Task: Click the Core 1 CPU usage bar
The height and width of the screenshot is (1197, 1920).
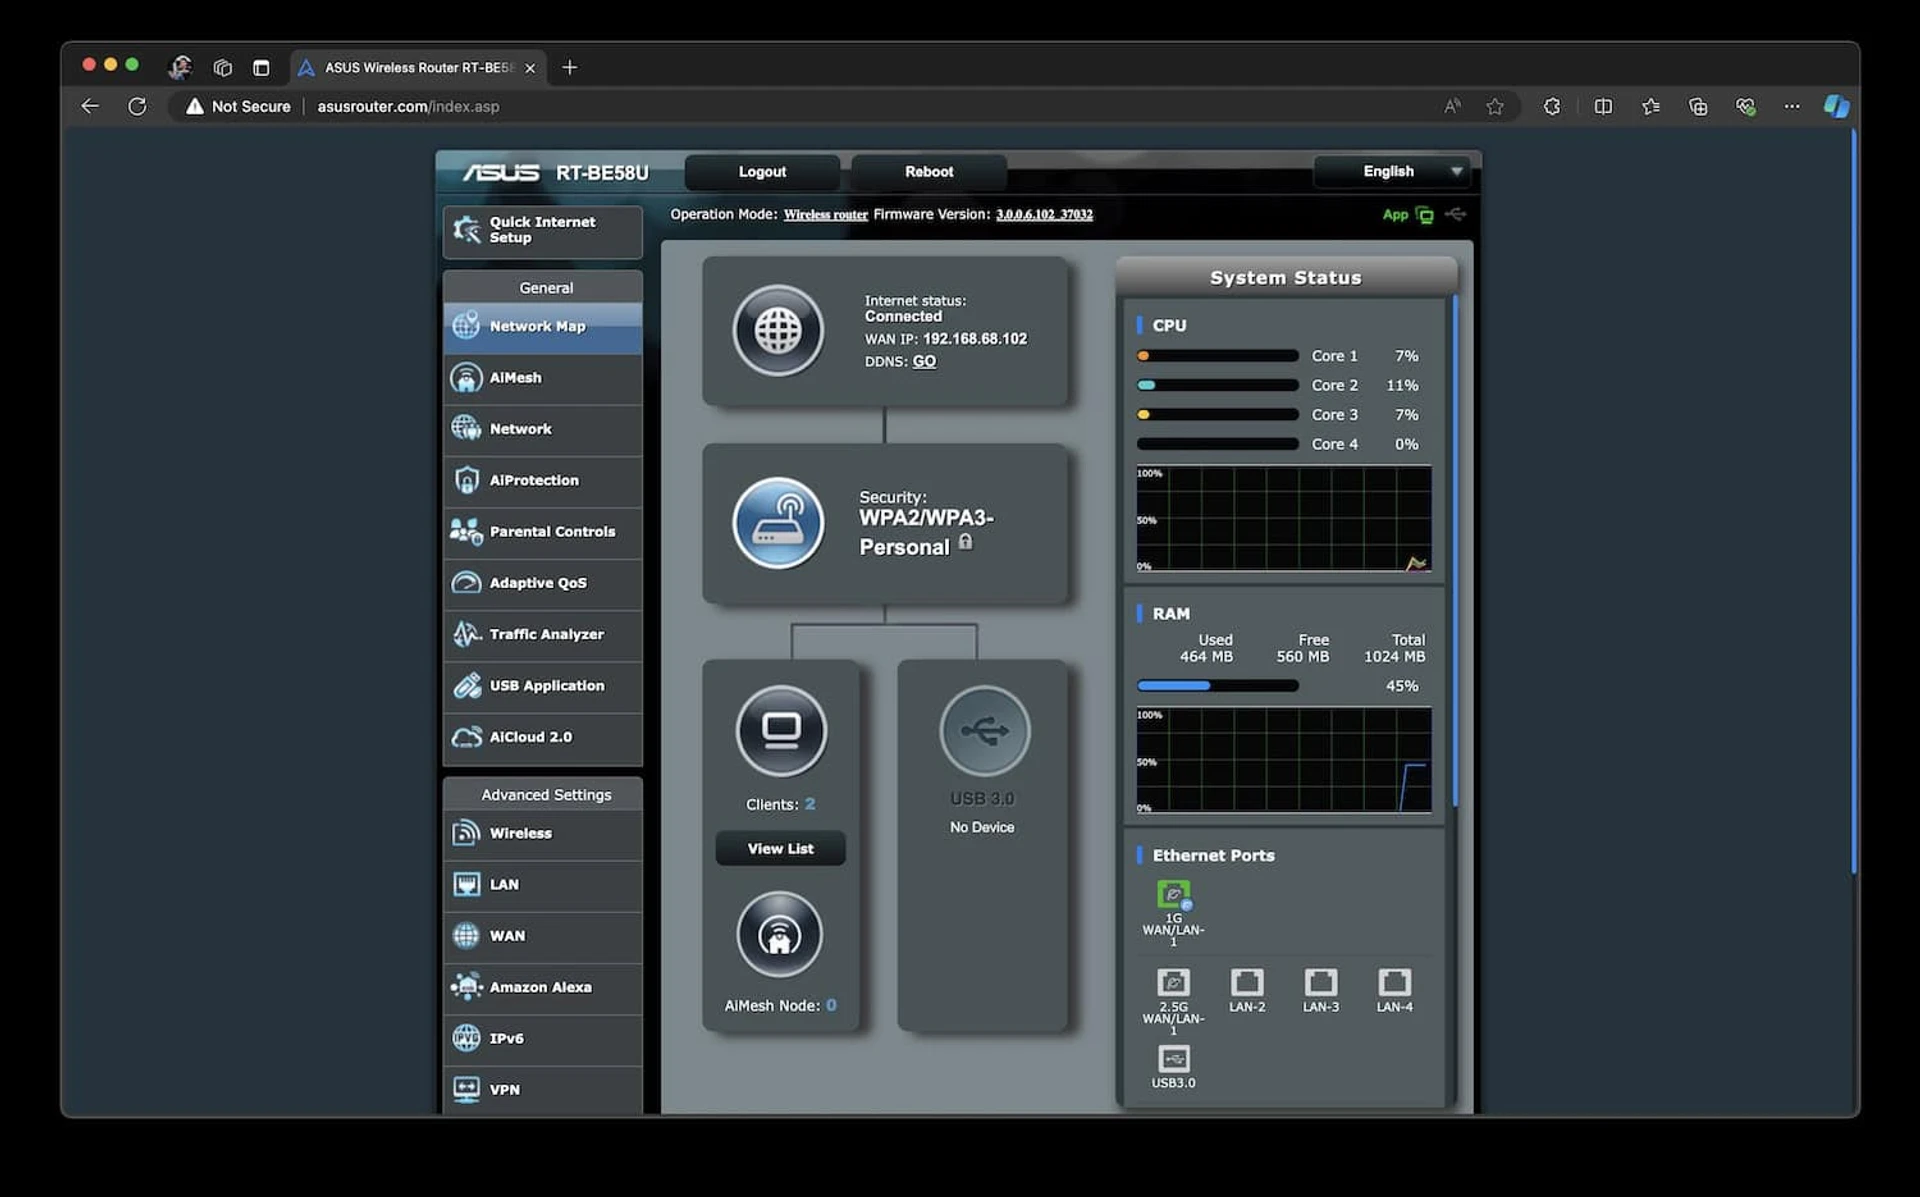Action: (1217, 356)
